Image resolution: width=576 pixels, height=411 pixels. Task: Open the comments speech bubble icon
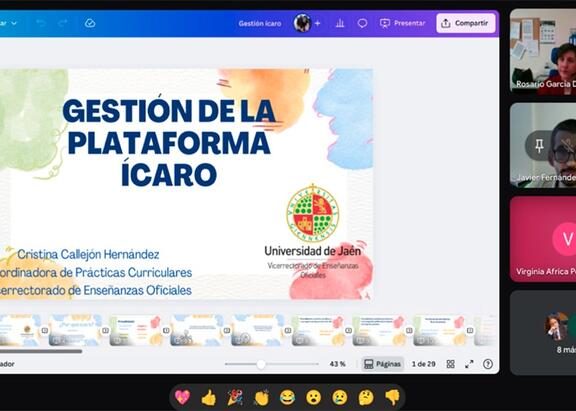click(362, 24)
